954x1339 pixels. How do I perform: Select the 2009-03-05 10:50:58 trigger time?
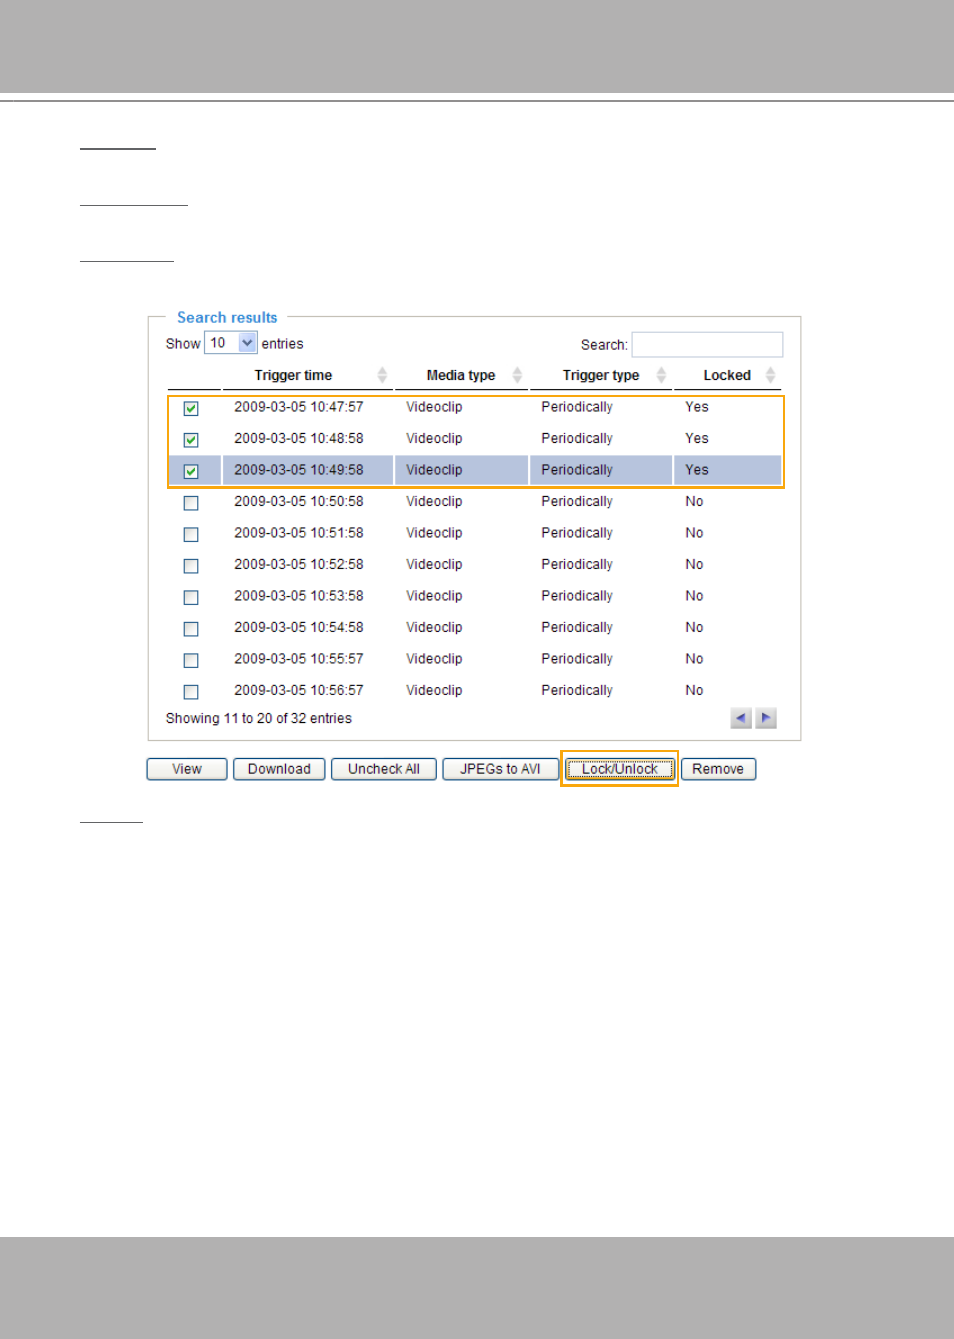299,502
